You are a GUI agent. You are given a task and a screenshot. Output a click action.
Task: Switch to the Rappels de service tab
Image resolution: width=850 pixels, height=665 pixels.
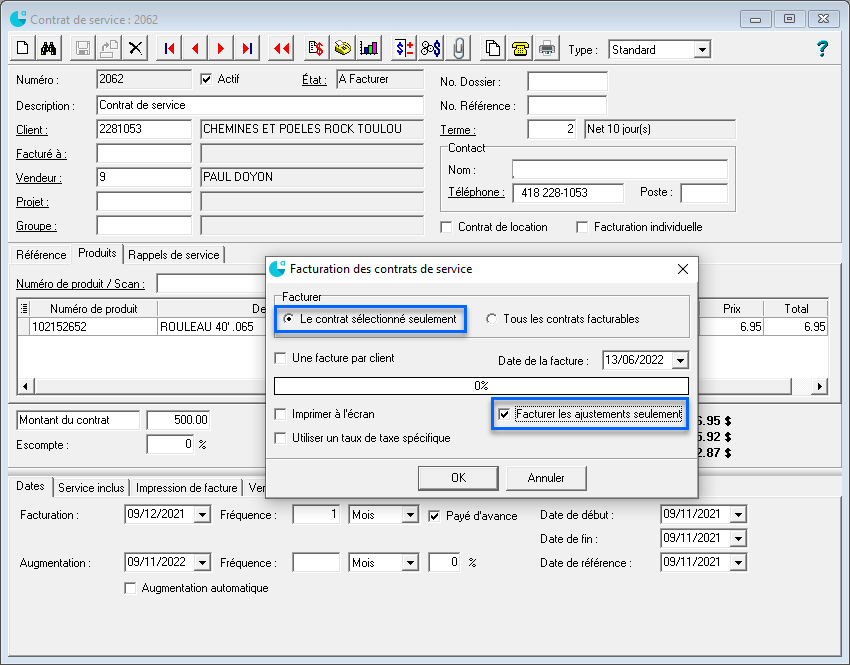pyautogui.click(x=176, y=254)
